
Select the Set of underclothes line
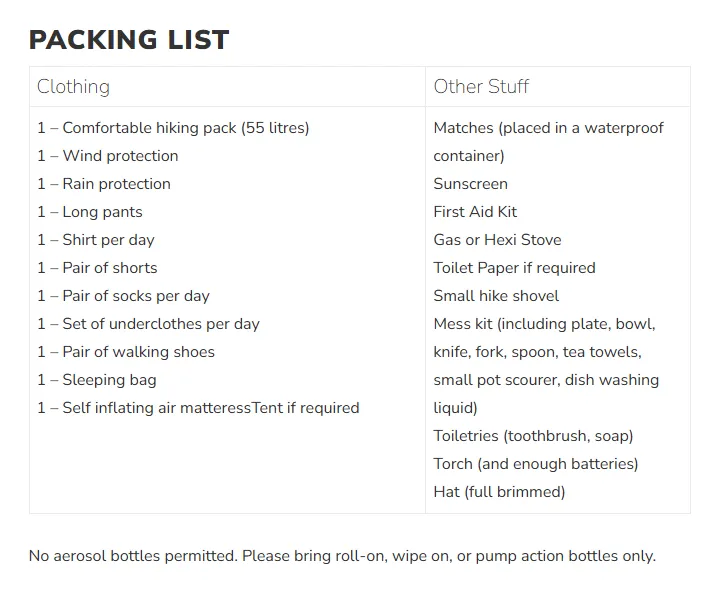tap(148, 324)
